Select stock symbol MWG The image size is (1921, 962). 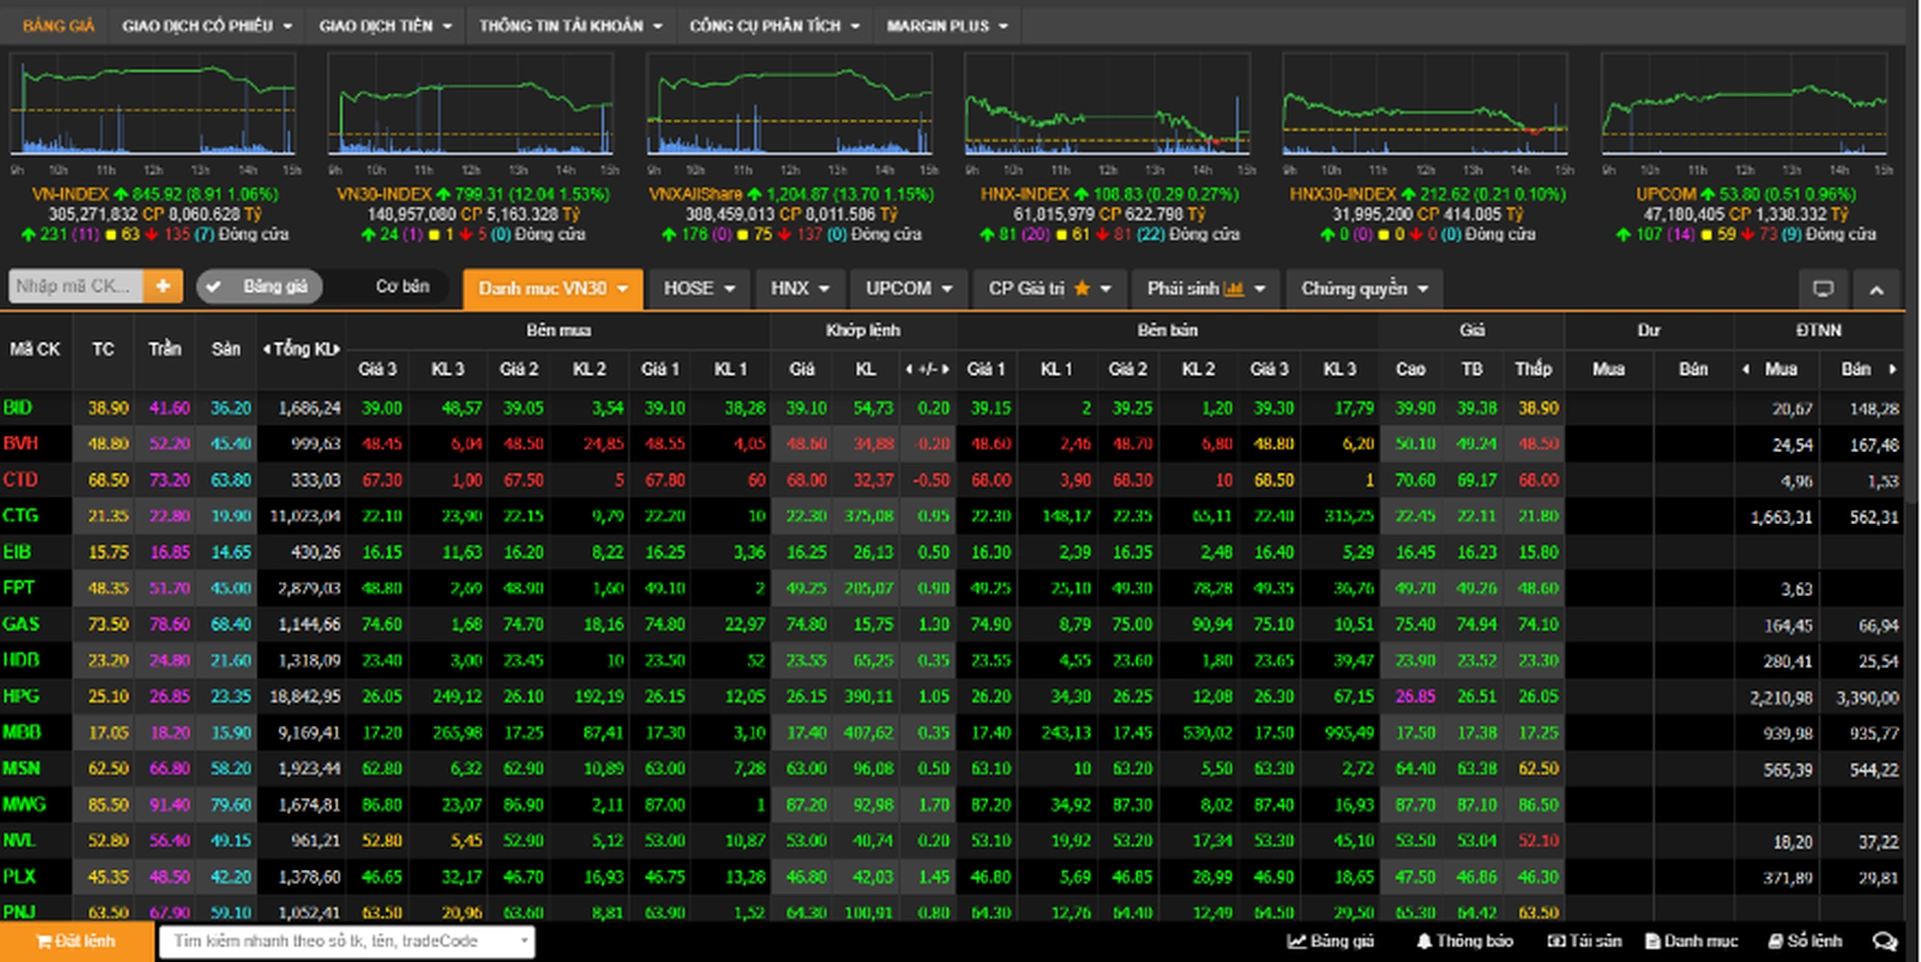click(24, 804)
